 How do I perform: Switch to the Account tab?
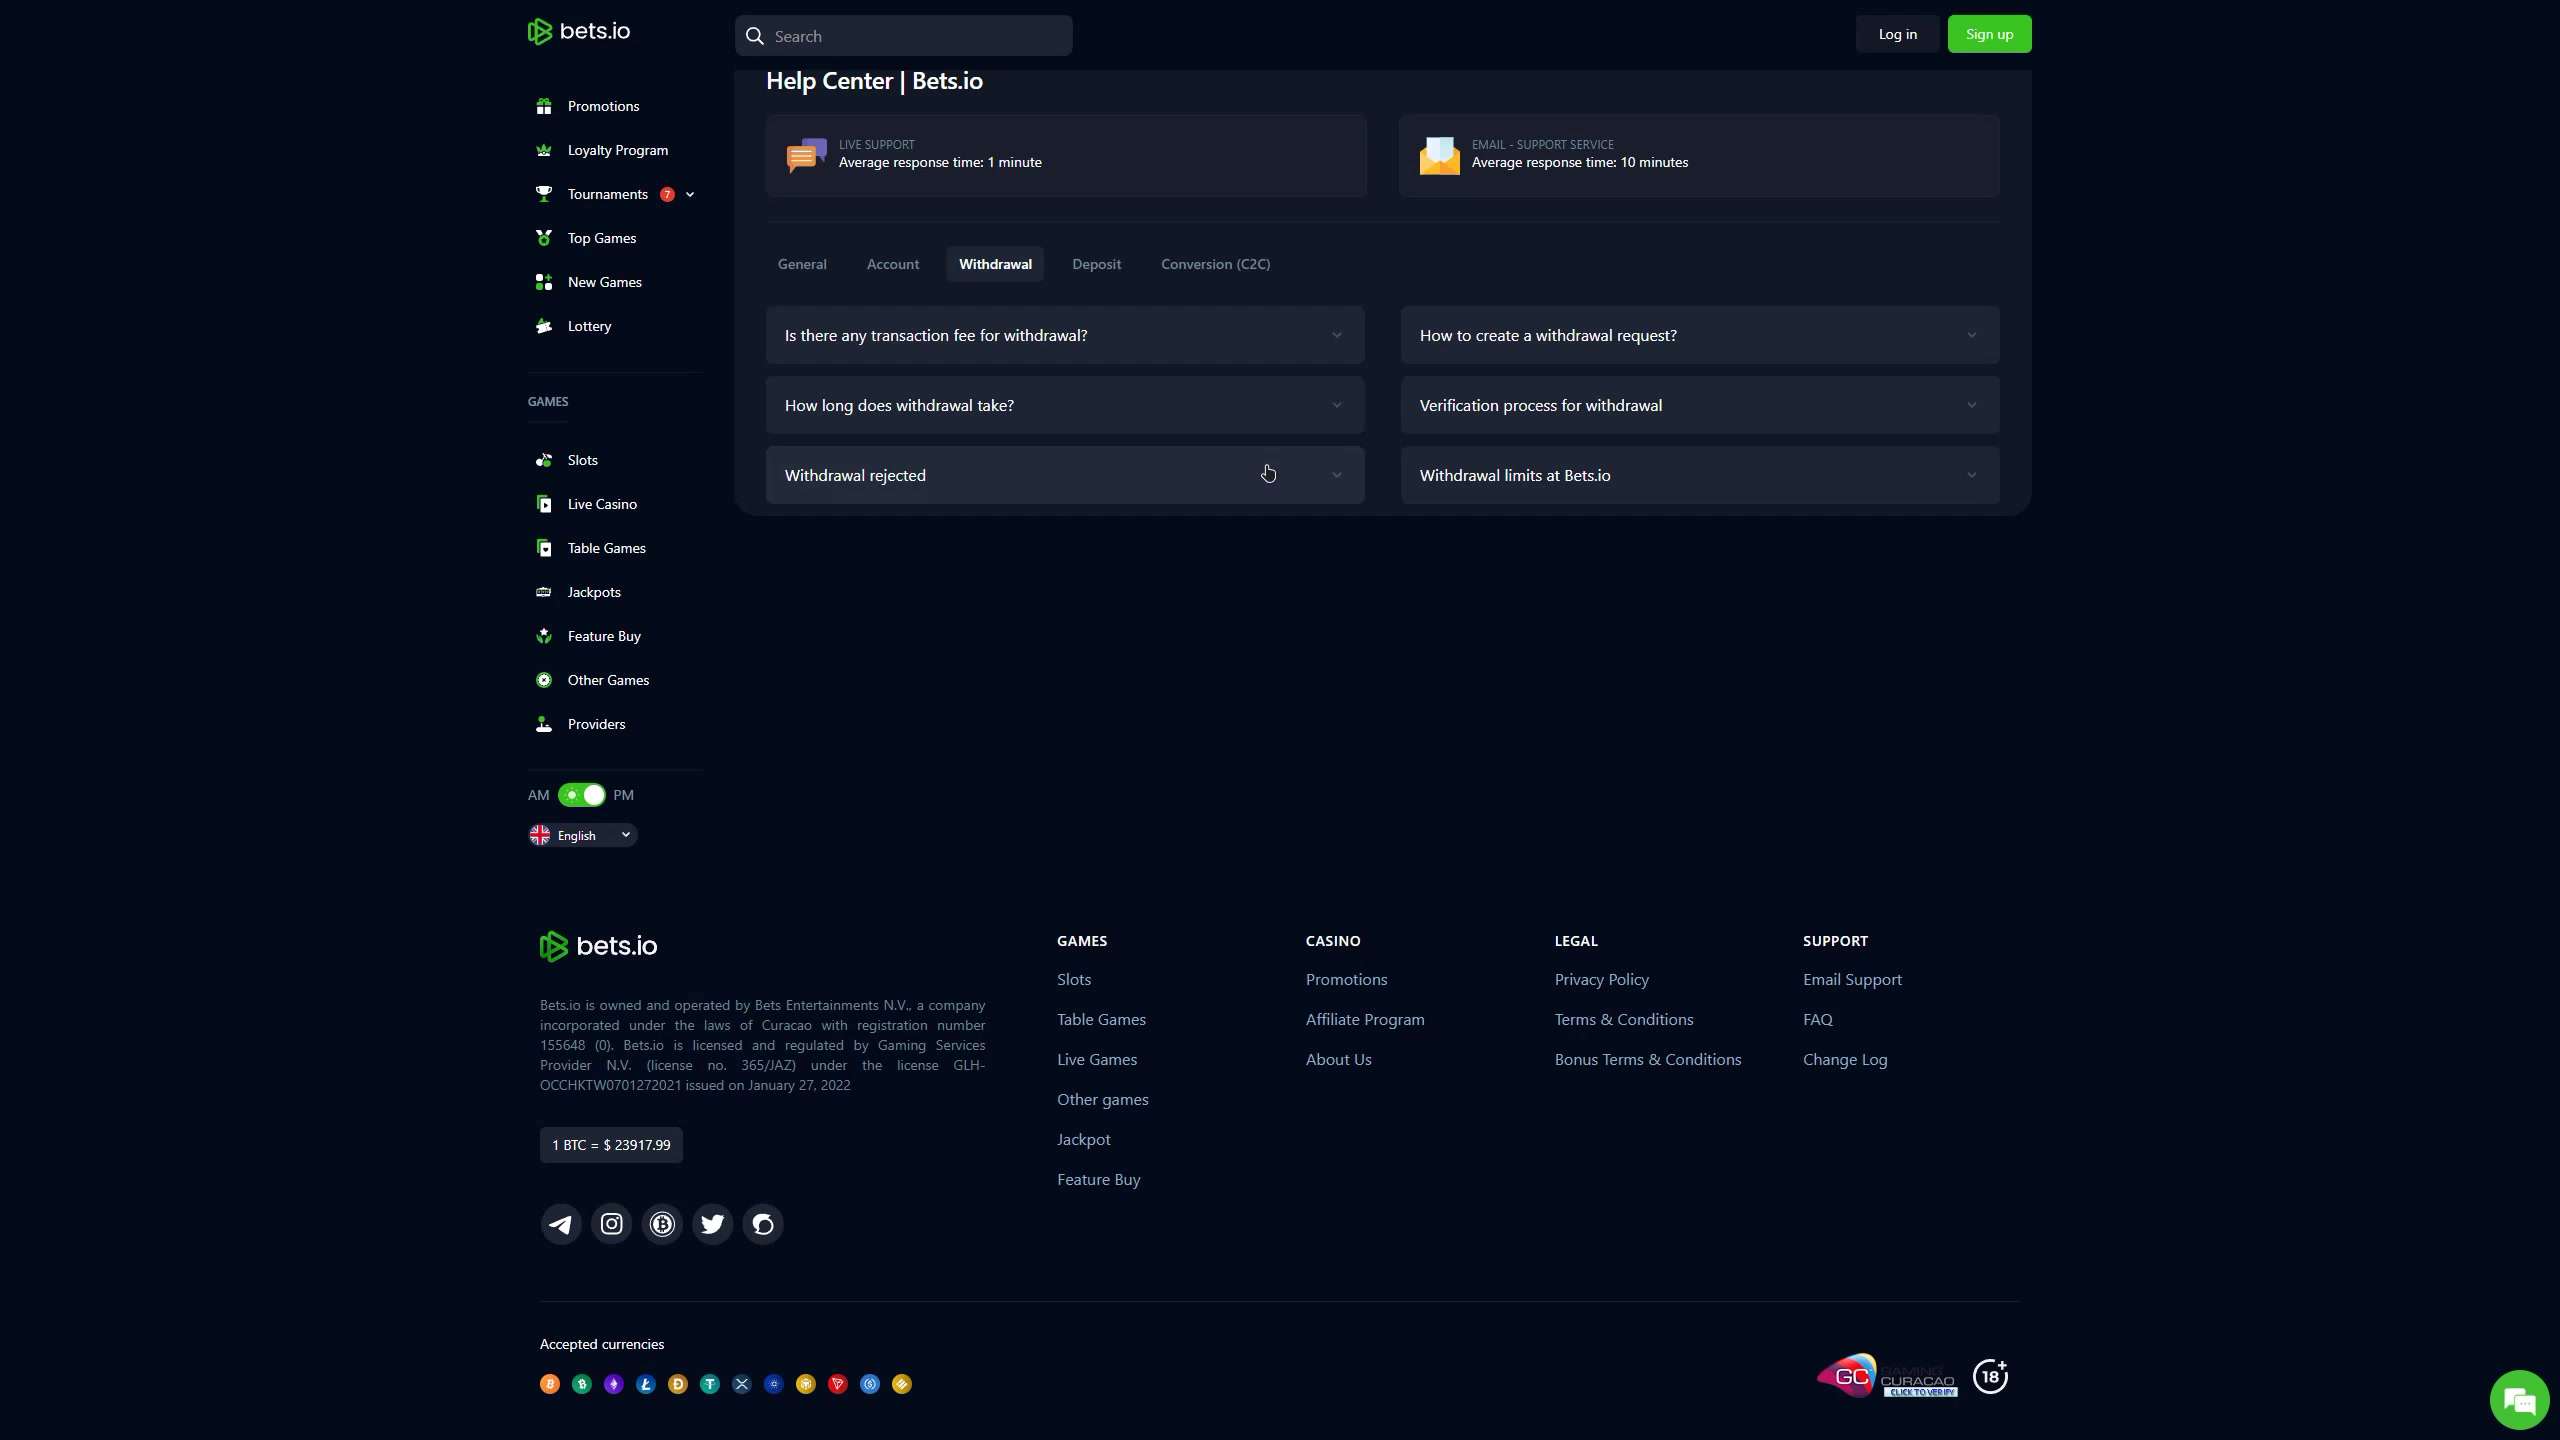[x=893, y=264]
